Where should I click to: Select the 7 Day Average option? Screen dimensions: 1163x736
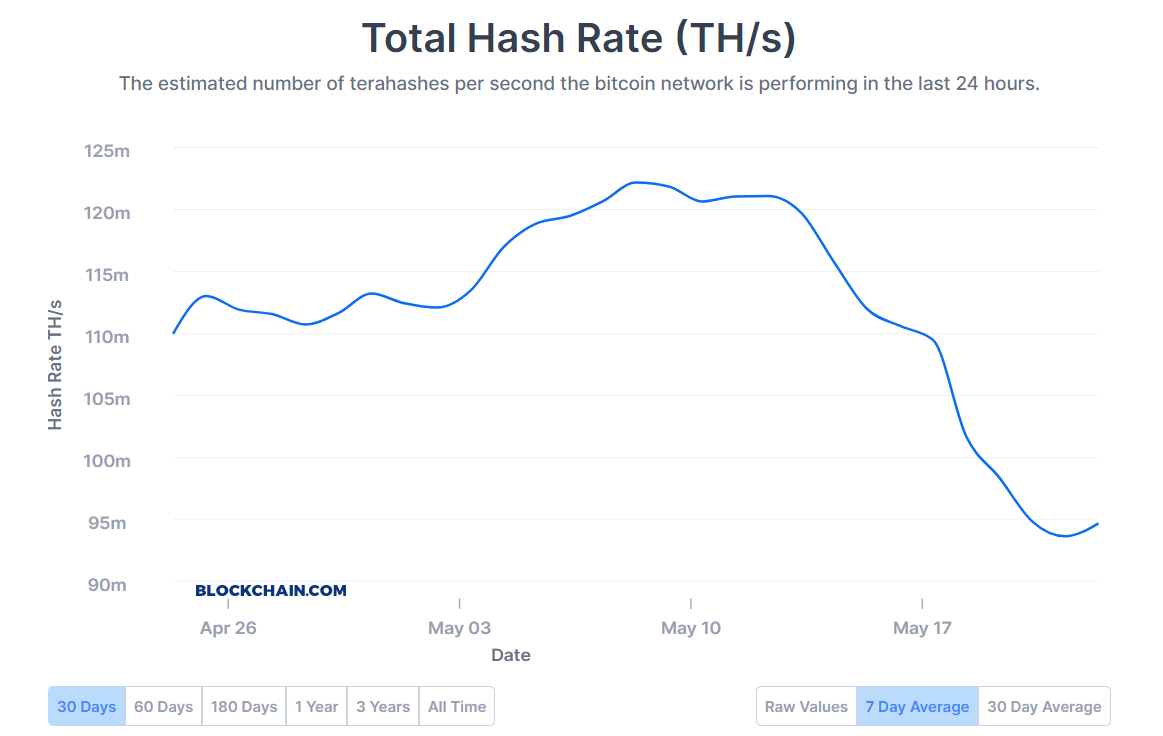tap(917, 706)
